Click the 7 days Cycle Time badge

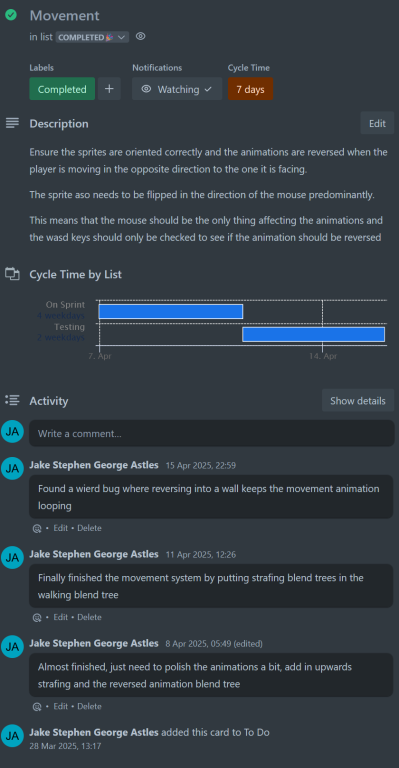(250, 89)
